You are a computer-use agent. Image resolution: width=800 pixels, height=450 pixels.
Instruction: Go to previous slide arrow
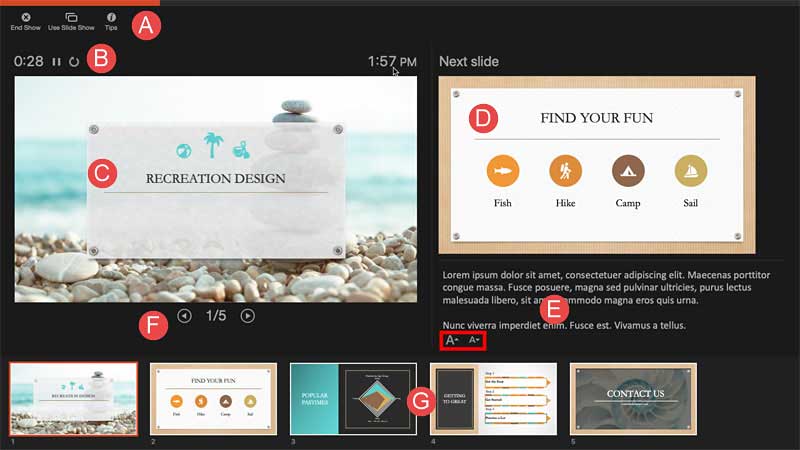[185, 316]
